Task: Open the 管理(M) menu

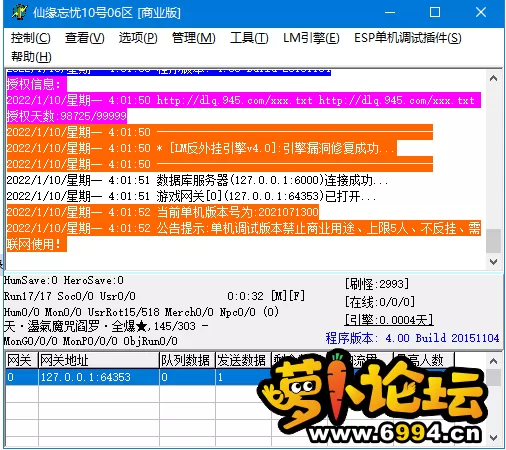Action: coord(193,38)
